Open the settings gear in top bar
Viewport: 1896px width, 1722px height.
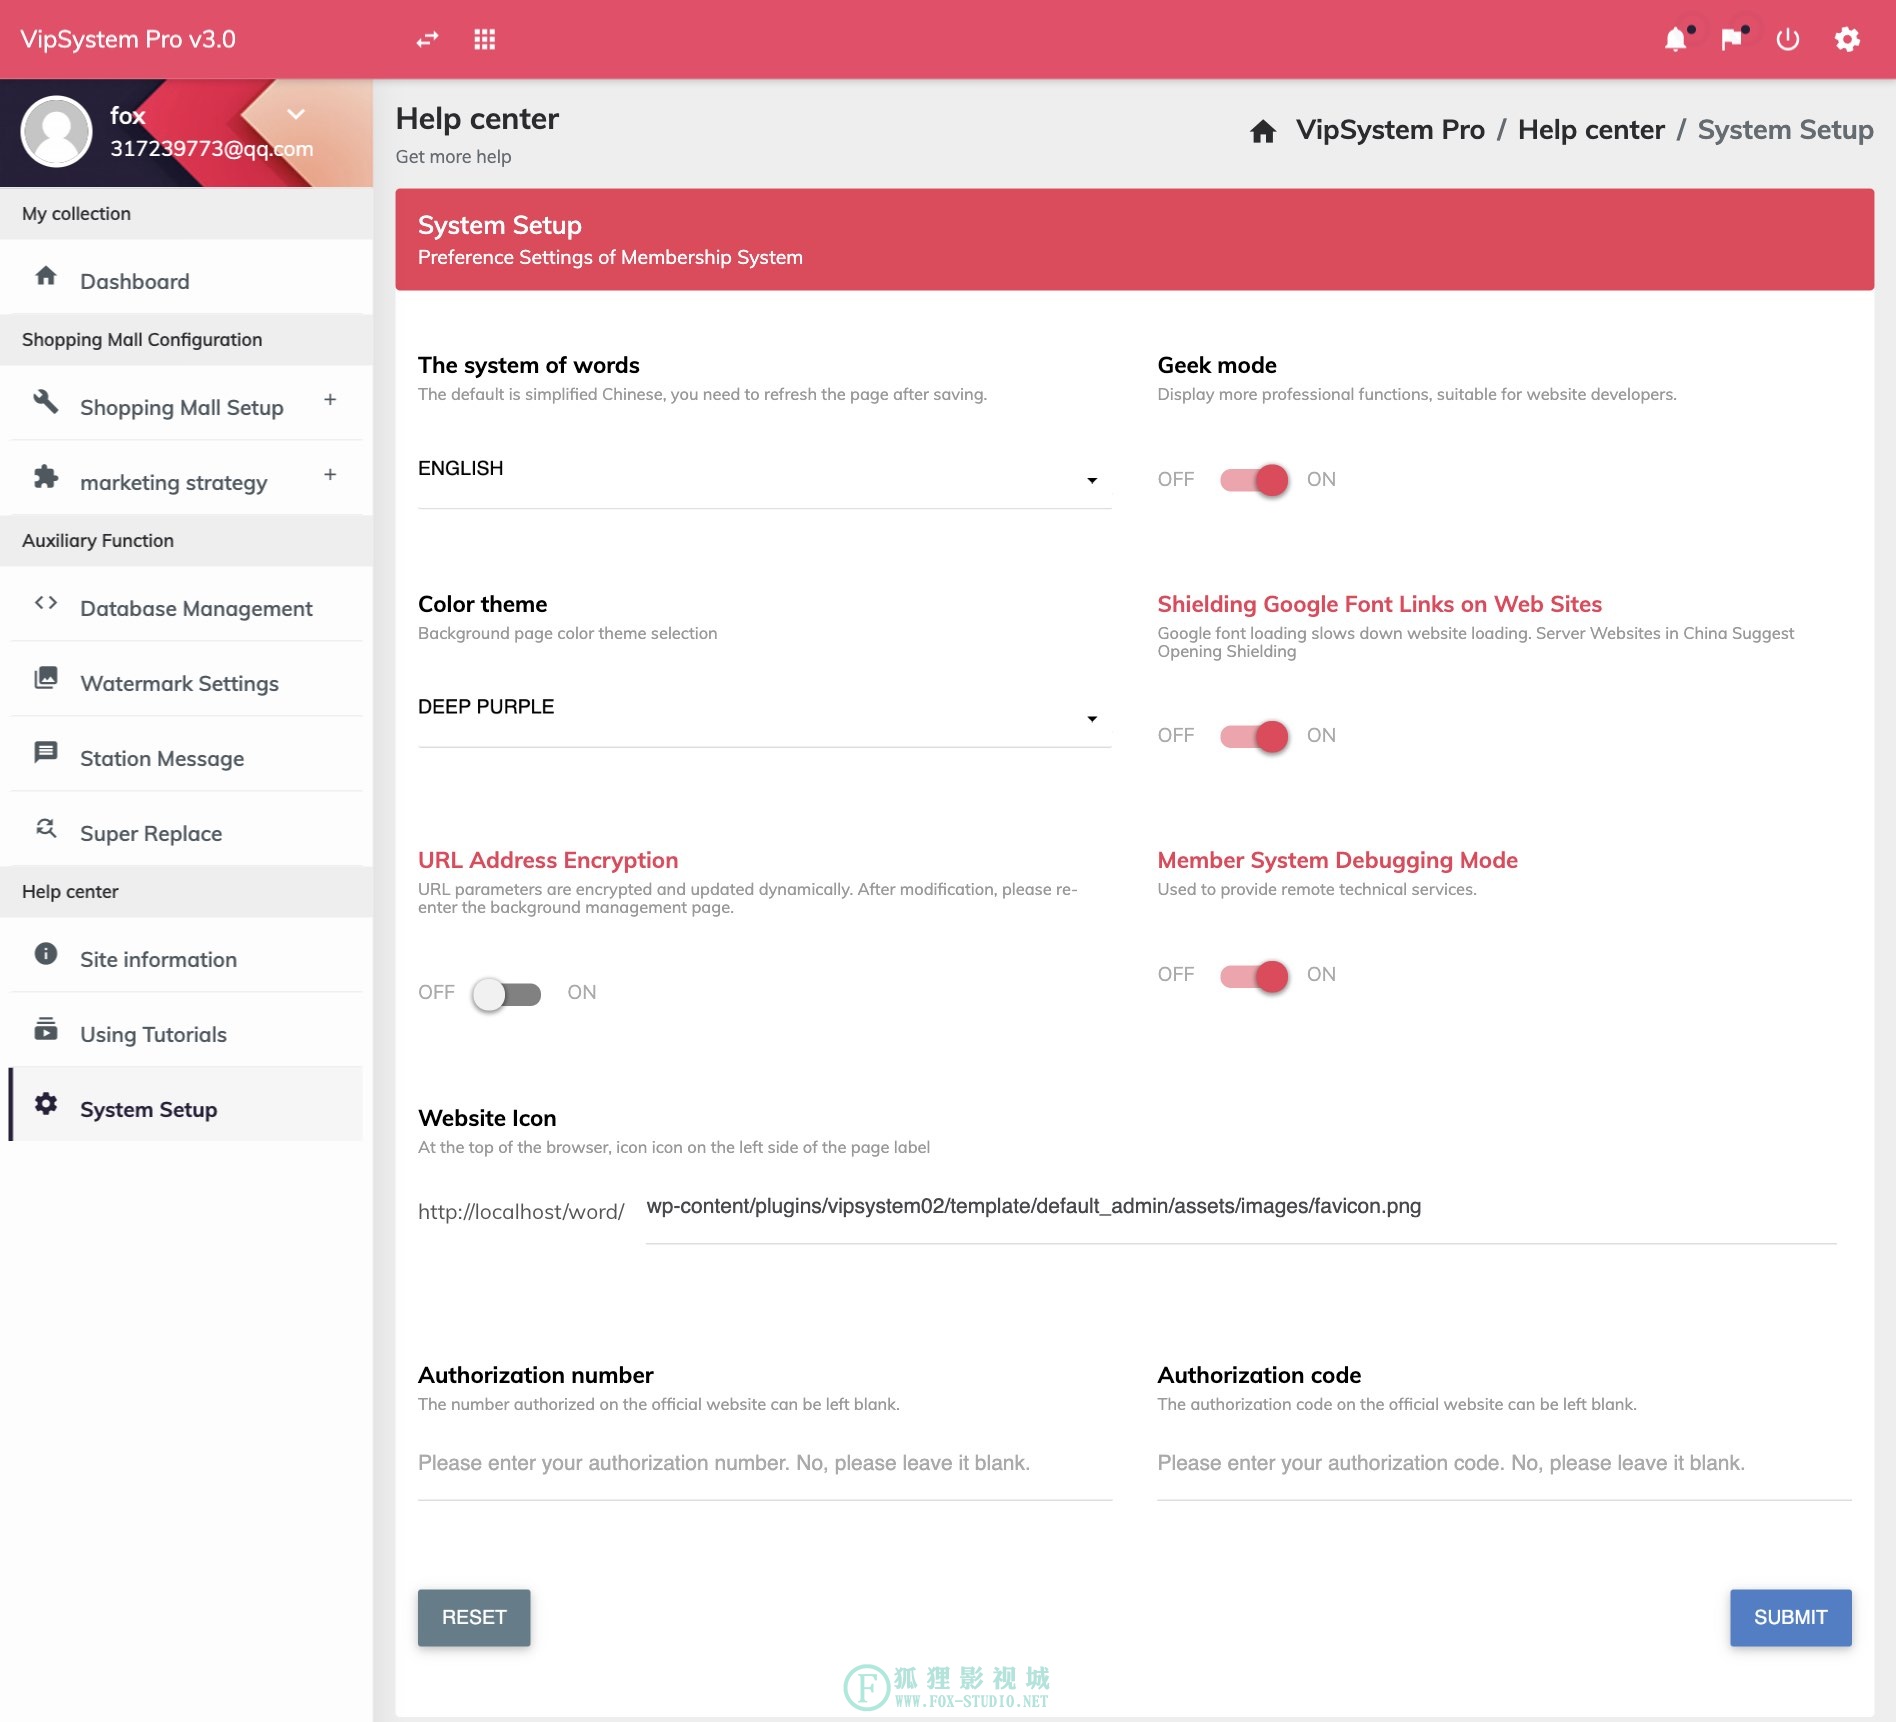(x=1847, y=40)
